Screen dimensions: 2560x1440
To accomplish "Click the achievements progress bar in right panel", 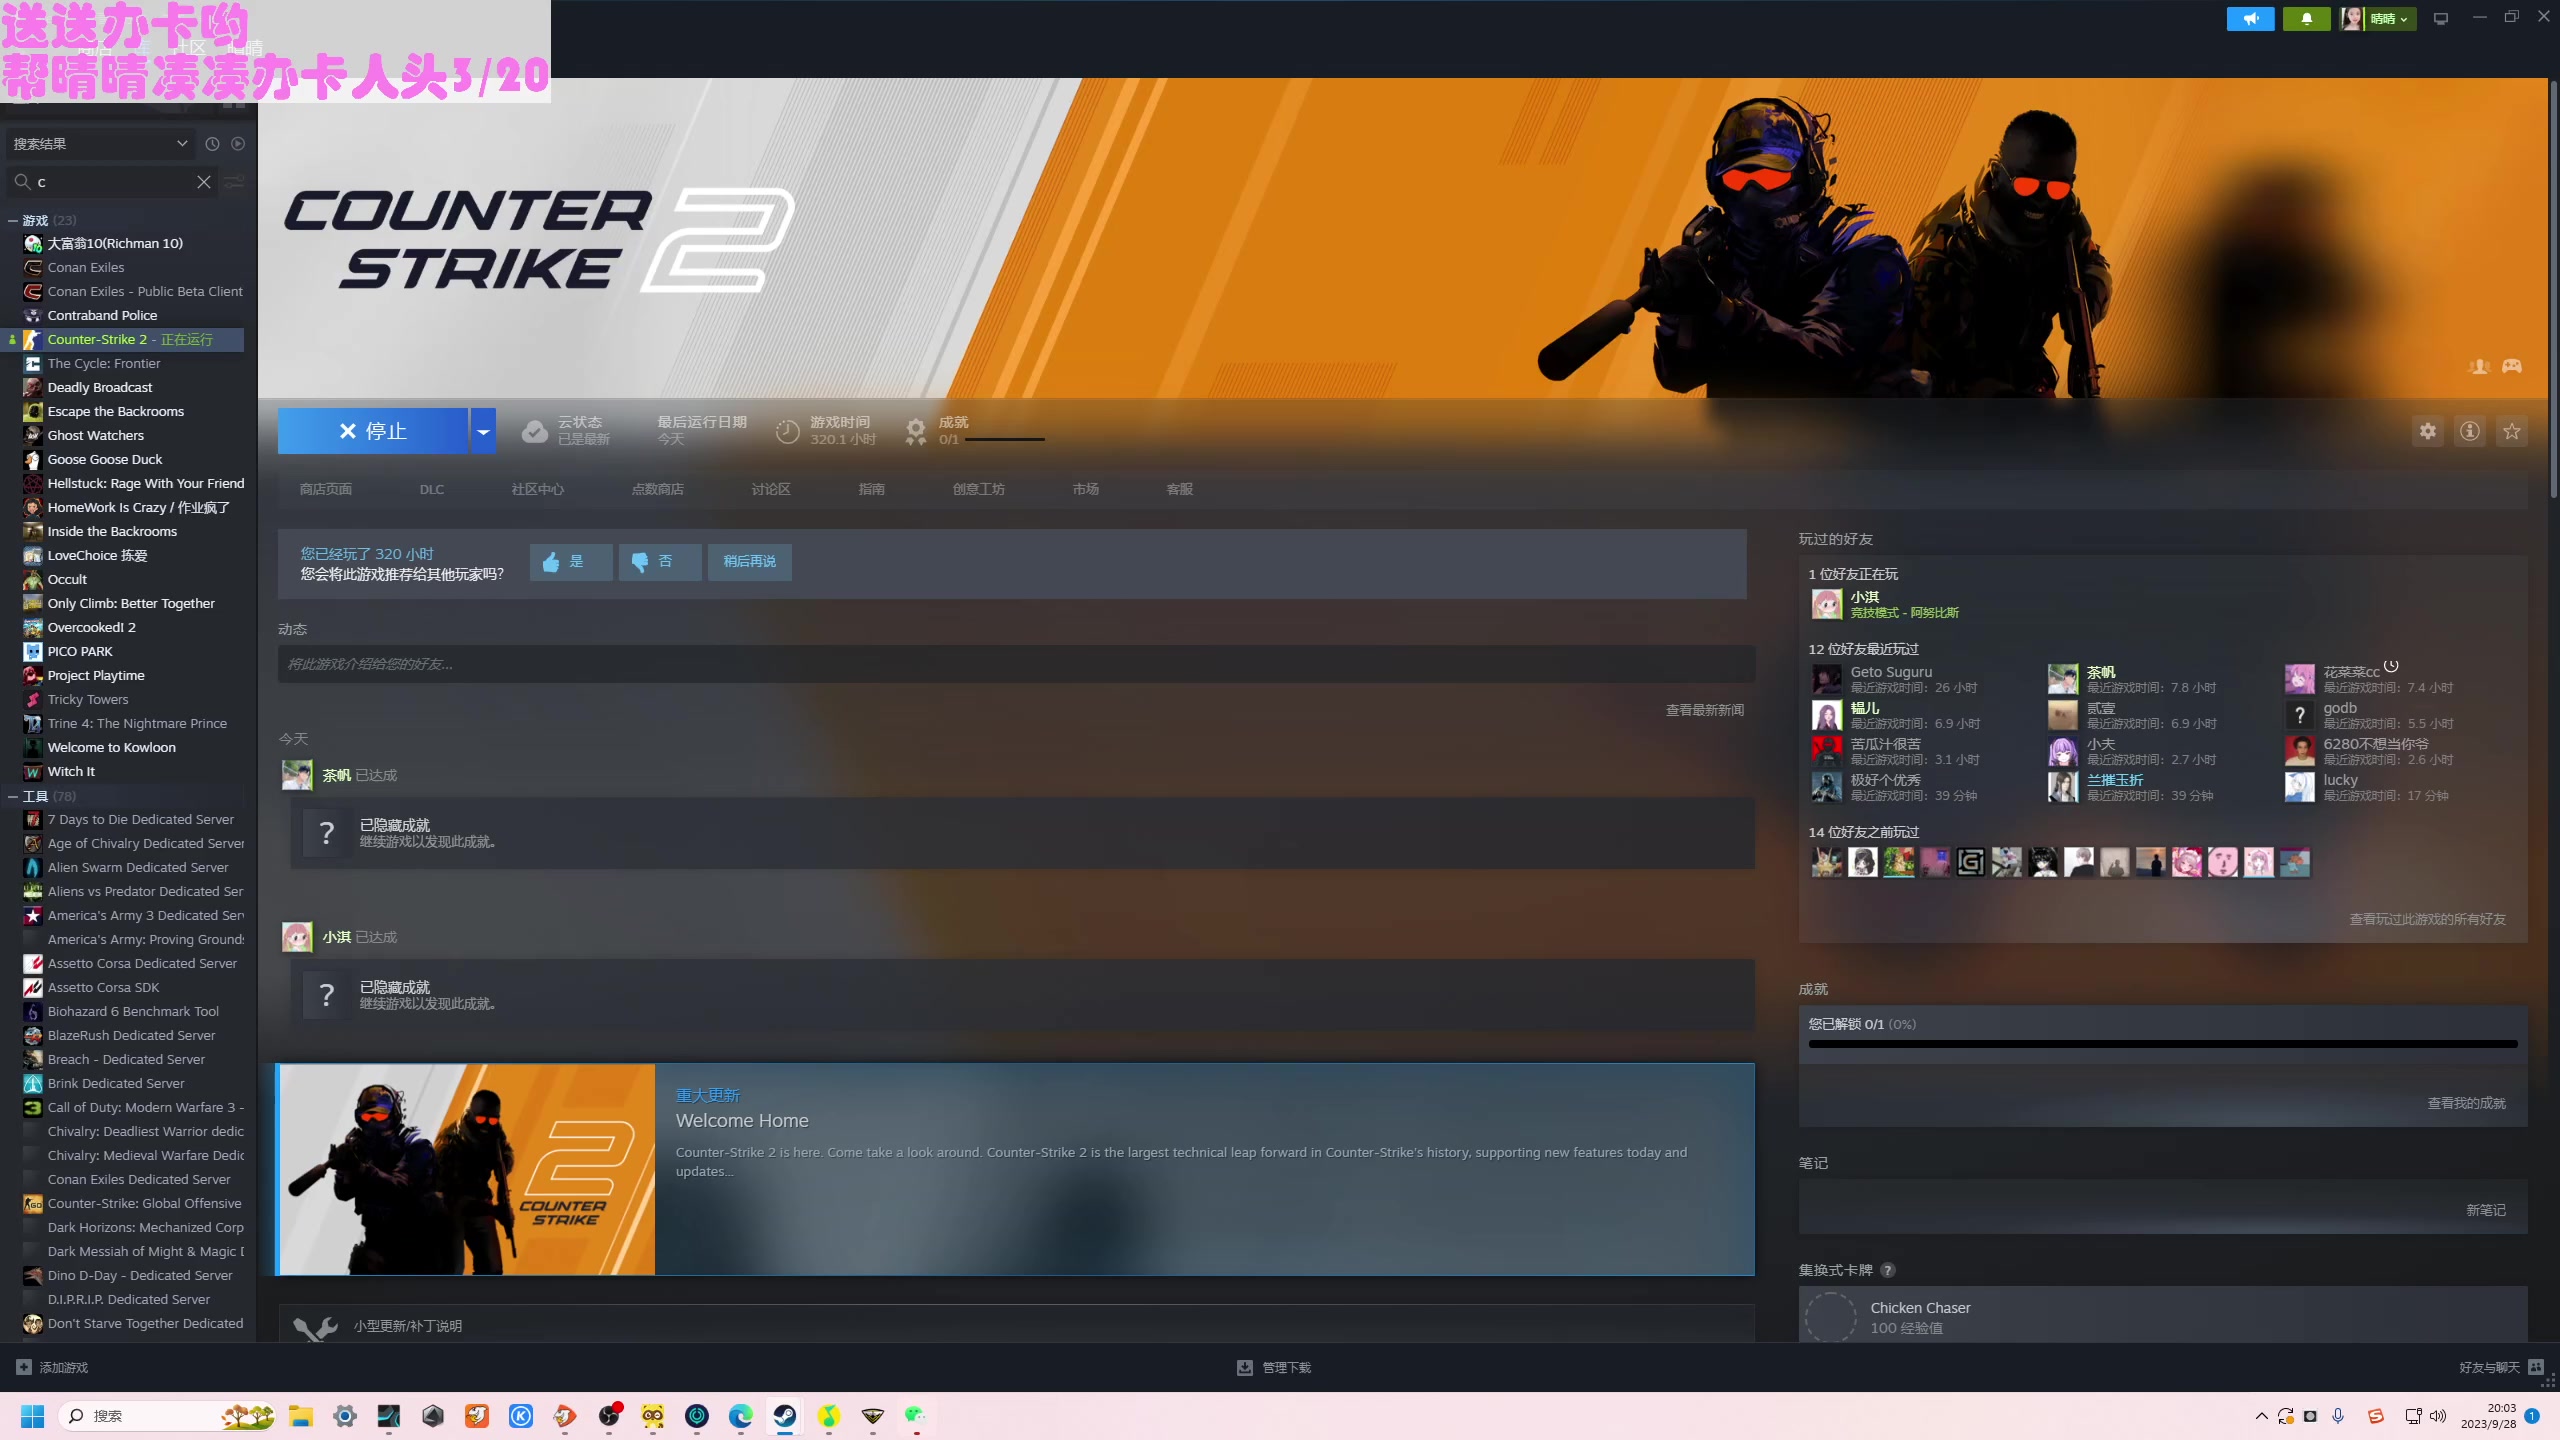I will tap(2163, 1044).
